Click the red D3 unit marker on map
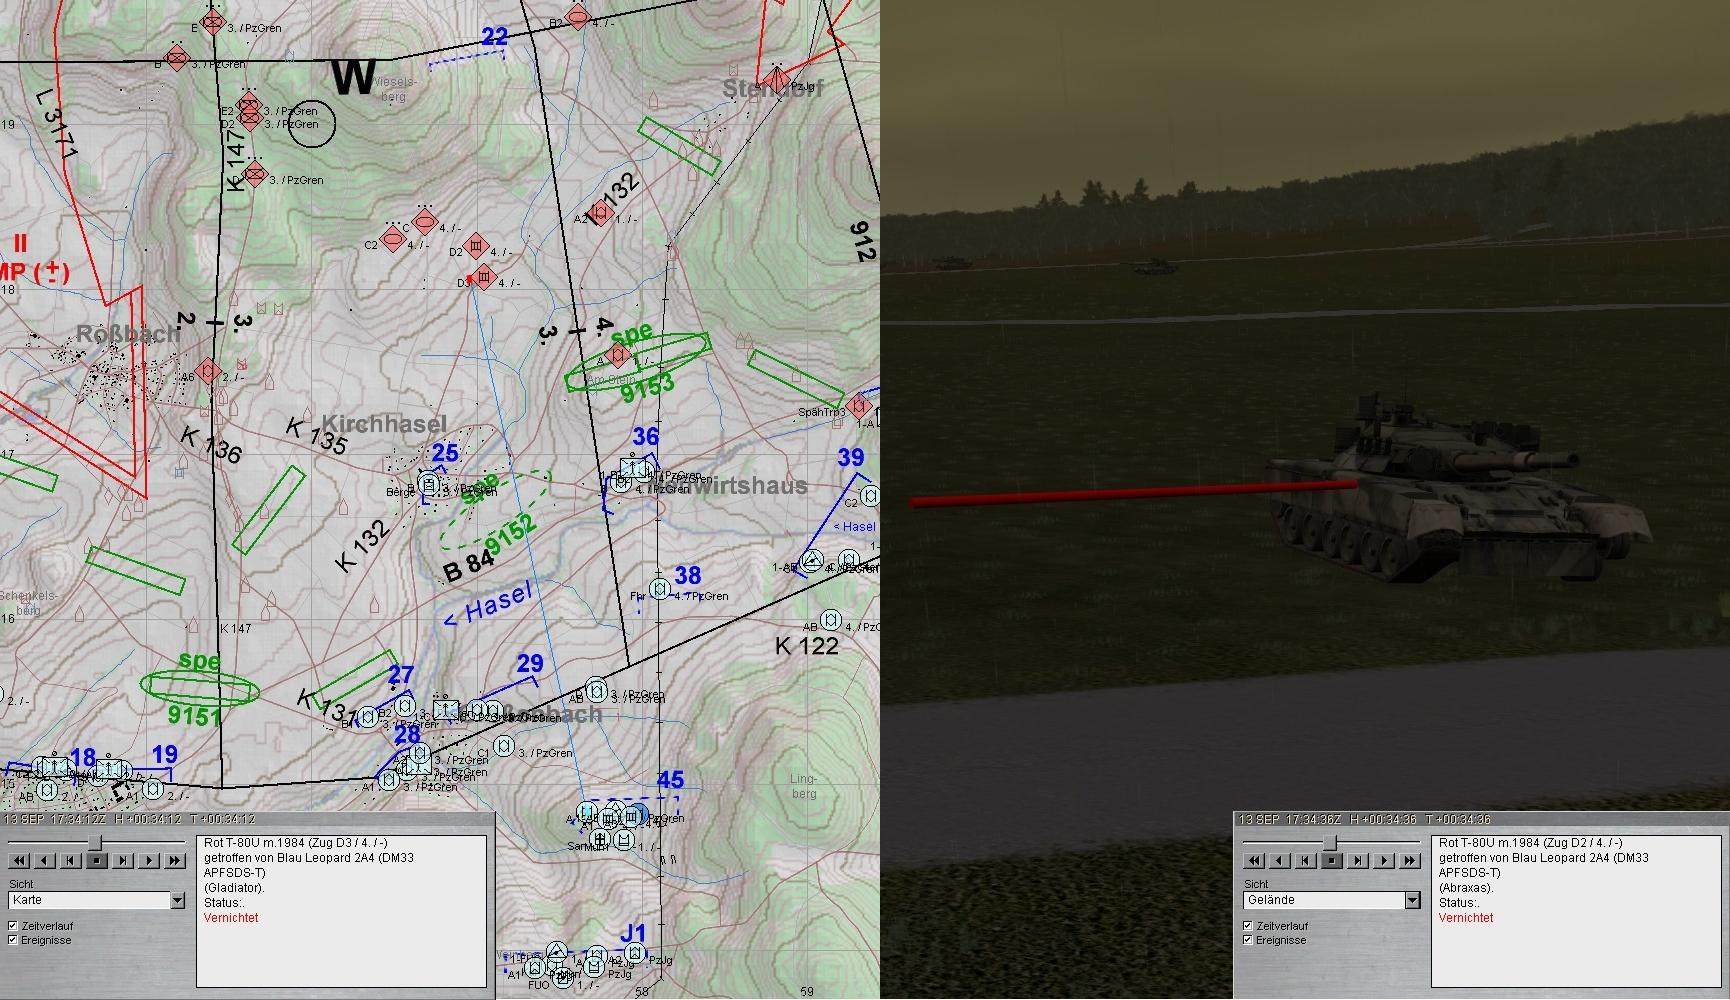The height and width of the screenshot is (1000, 1730). pos(484,277)
